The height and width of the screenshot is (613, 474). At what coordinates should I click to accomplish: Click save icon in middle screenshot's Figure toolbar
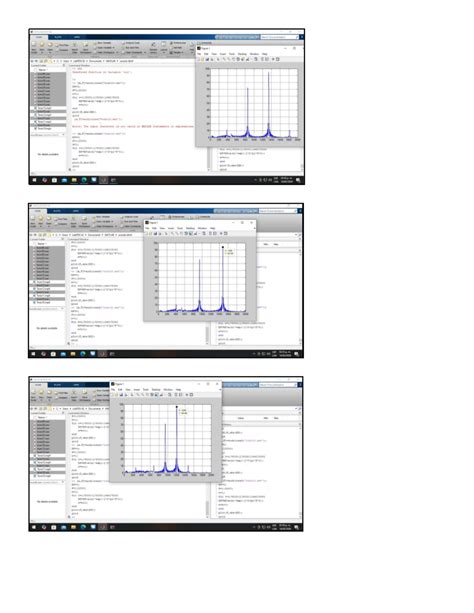click(155, 233)
